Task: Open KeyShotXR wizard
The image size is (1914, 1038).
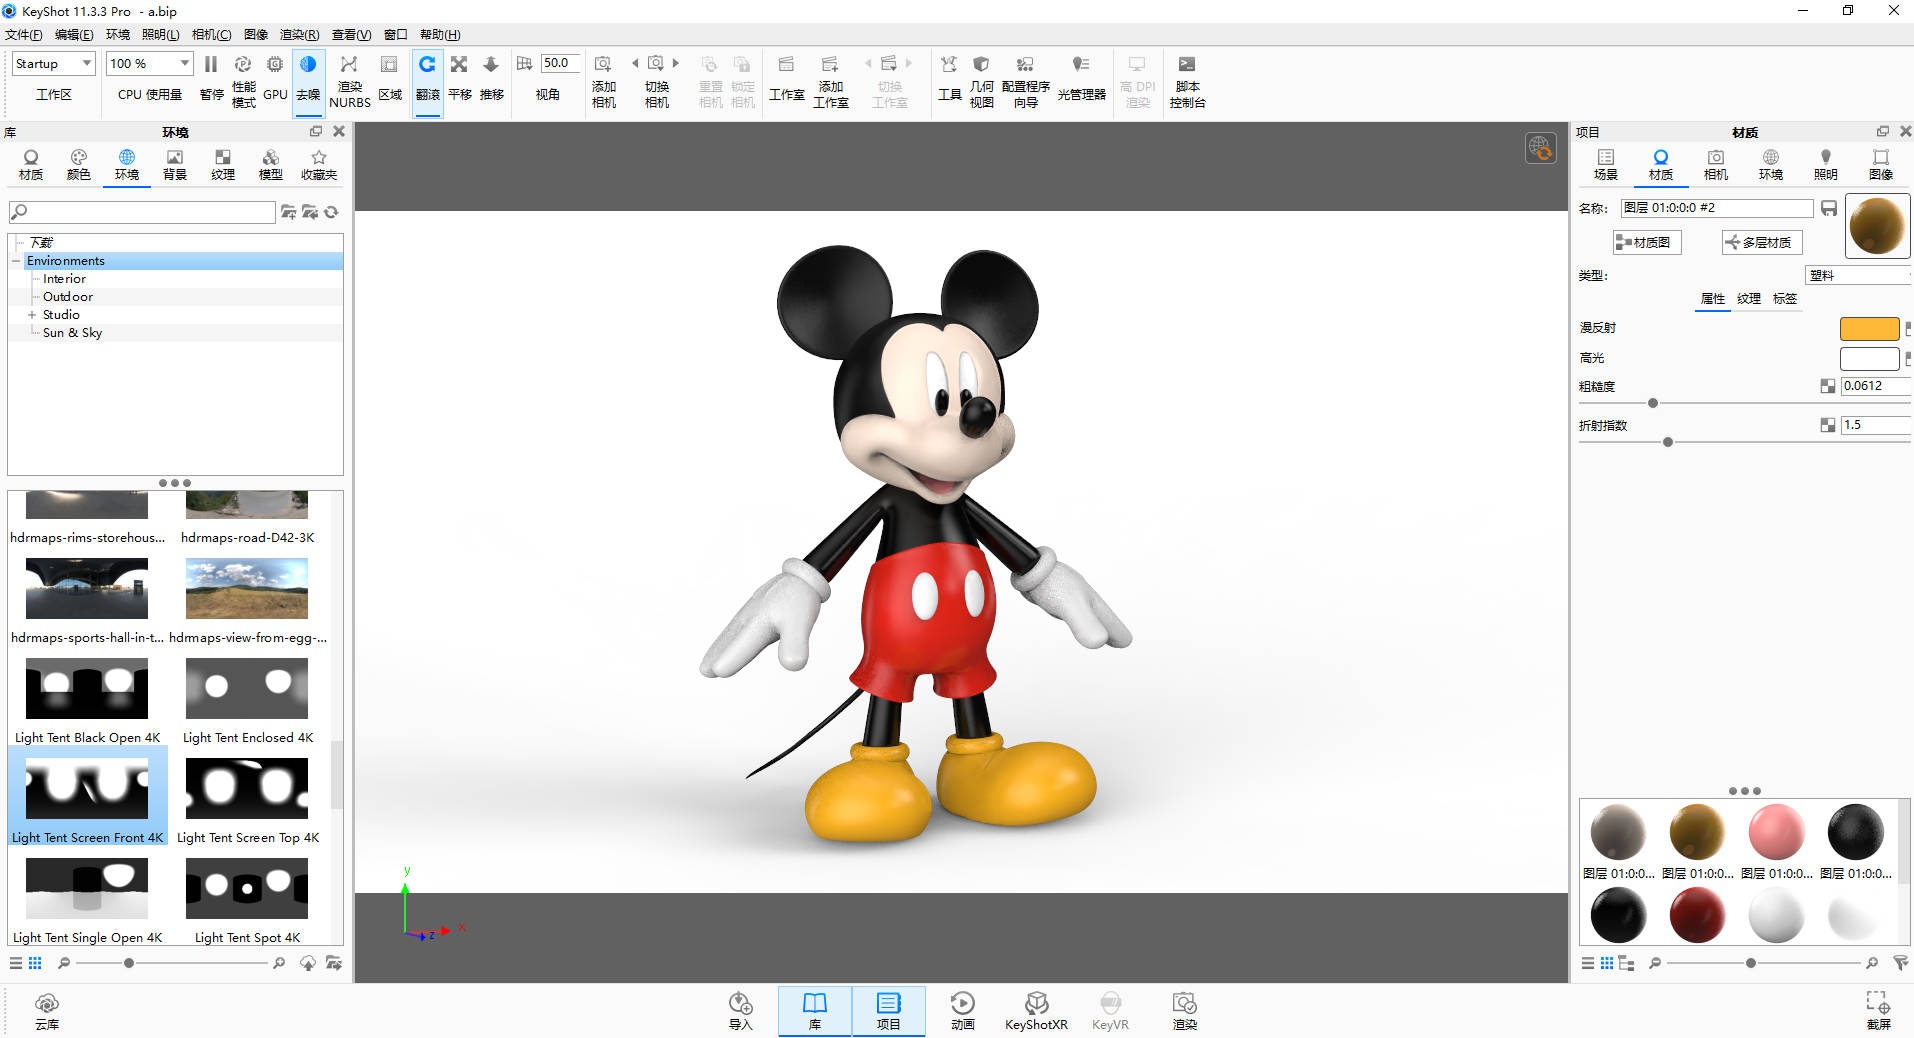Action: 1036,1011
